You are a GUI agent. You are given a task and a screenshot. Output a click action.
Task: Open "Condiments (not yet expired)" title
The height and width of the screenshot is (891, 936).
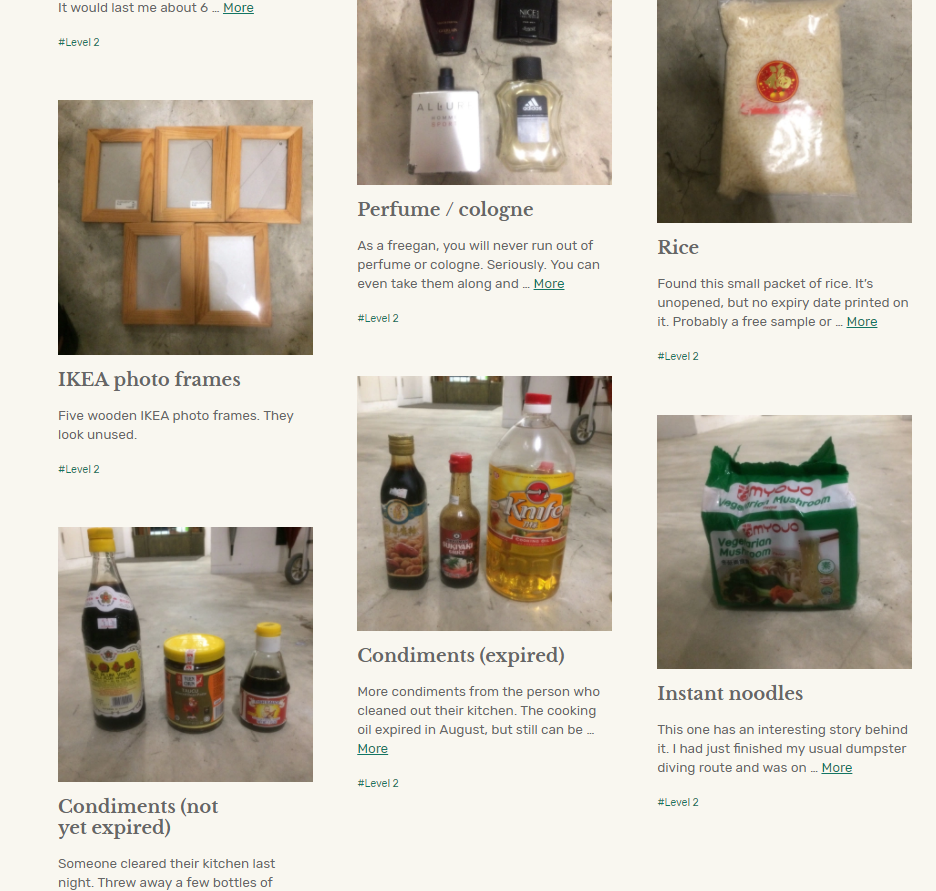[138, 816]
